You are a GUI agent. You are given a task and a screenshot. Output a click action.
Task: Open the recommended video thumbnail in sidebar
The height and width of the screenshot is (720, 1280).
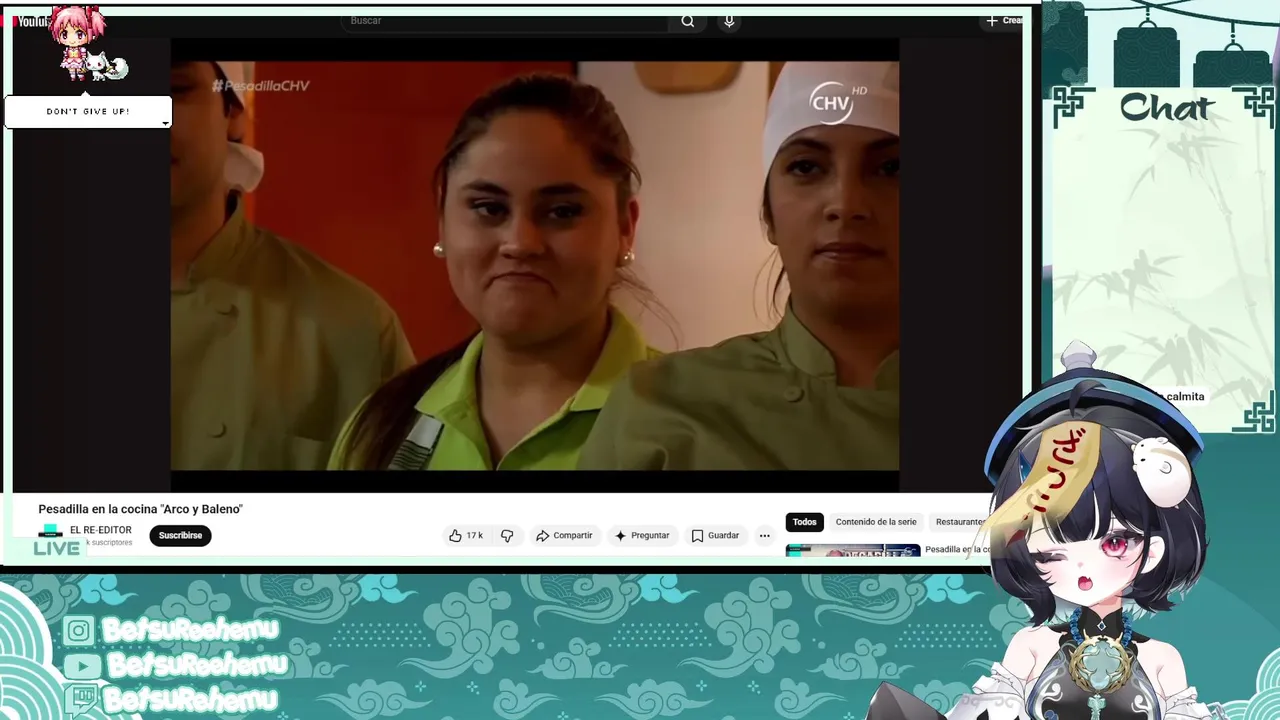[x=853, y=550]
